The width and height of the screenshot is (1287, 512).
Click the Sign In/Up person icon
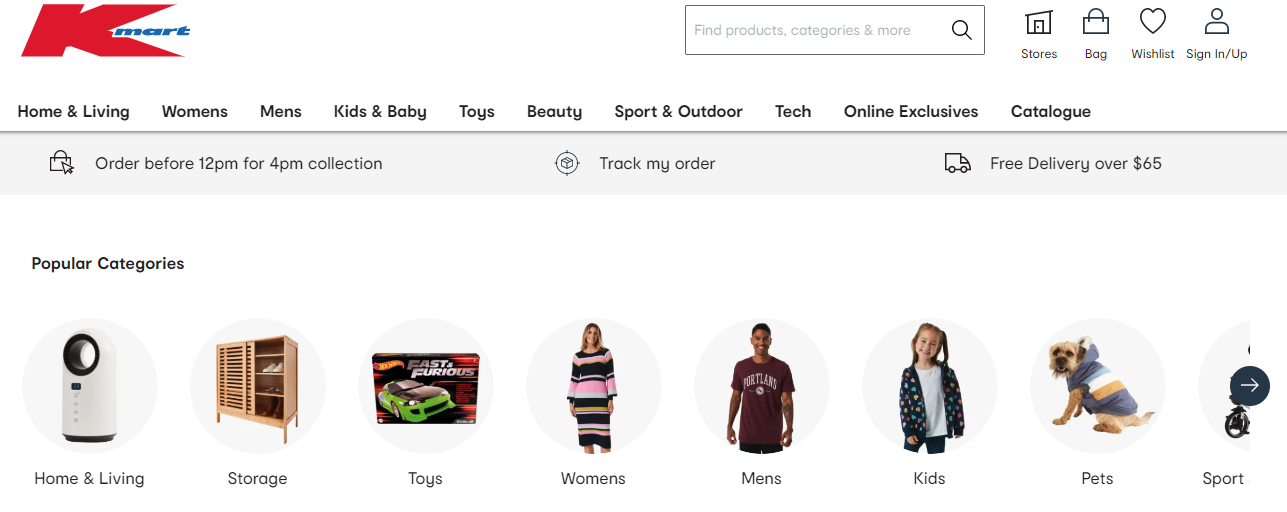coord(1216,22)
